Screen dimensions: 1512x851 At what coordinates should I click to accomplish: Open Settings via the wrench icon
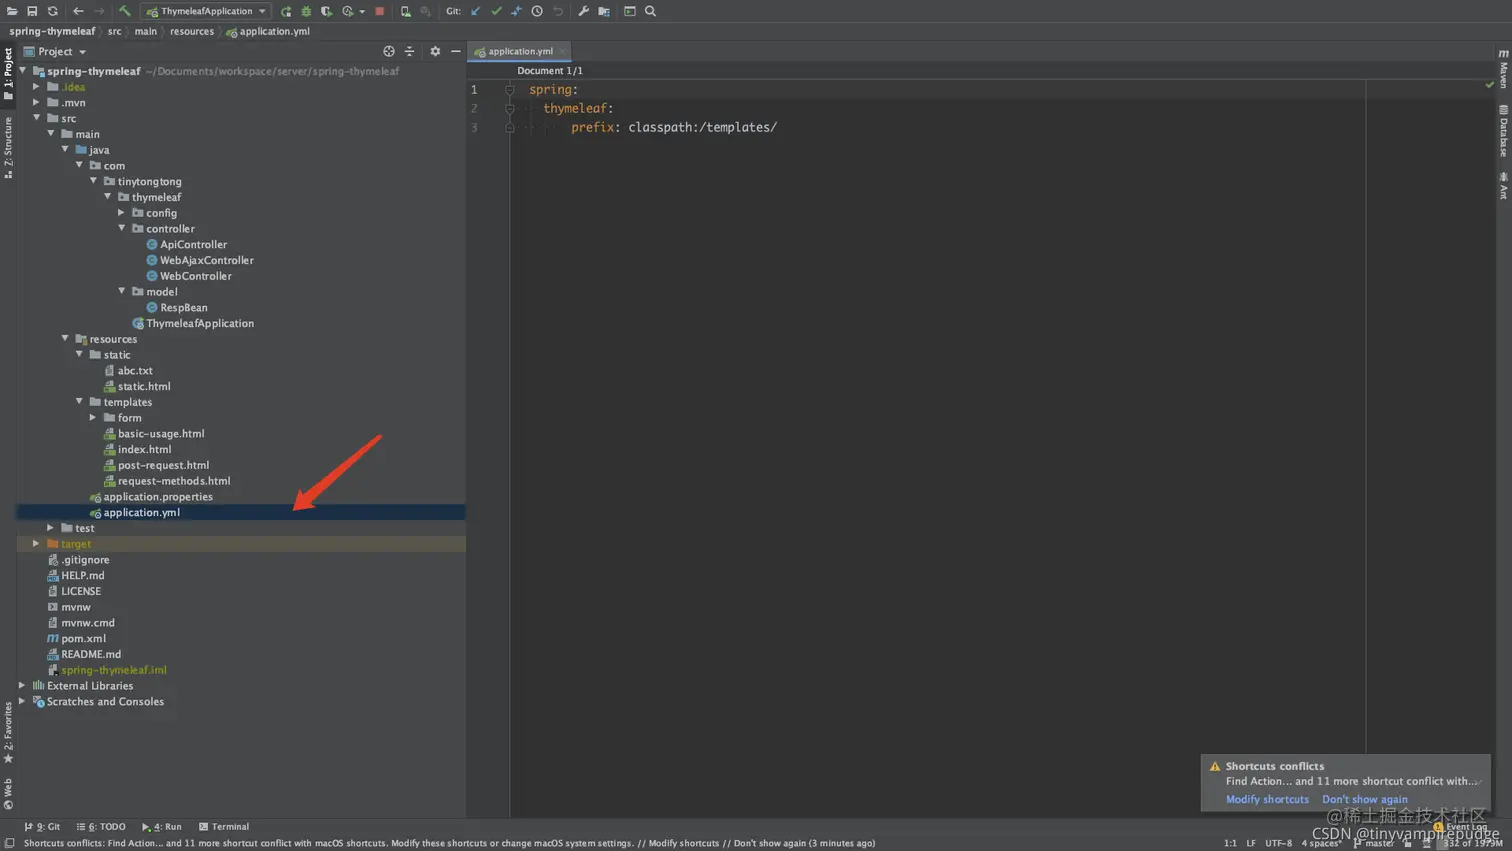pyautogui.click(x=584, y=11)
